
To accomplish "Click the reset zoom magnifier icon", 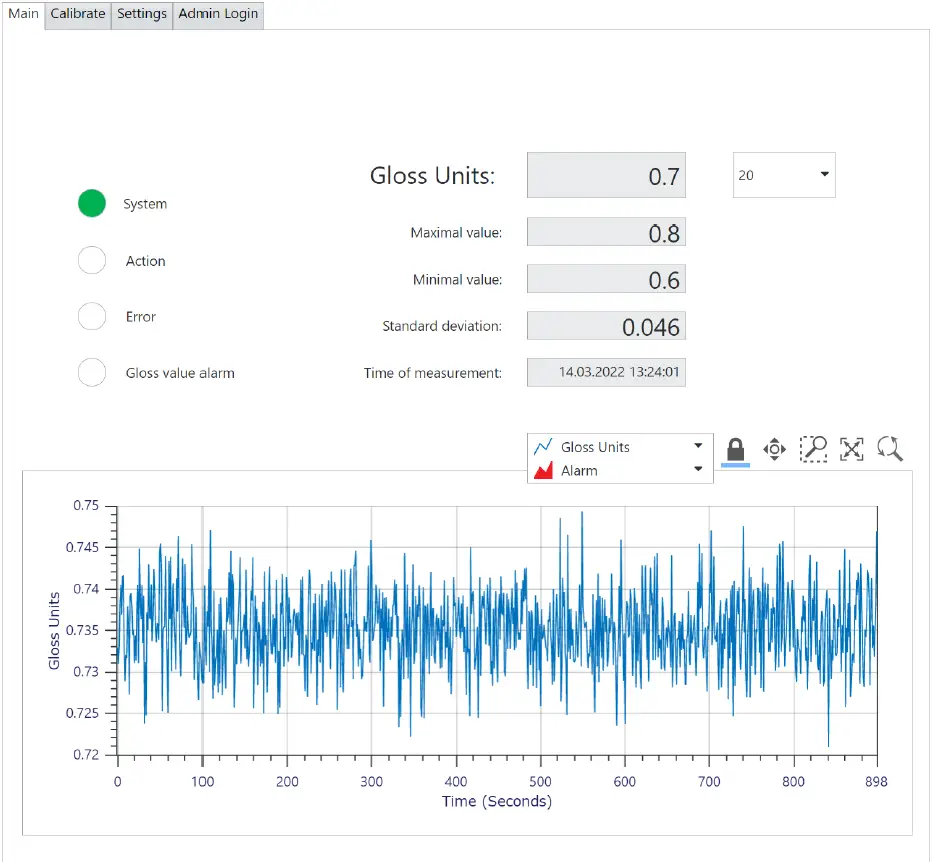I will click(x=890, y=449).
